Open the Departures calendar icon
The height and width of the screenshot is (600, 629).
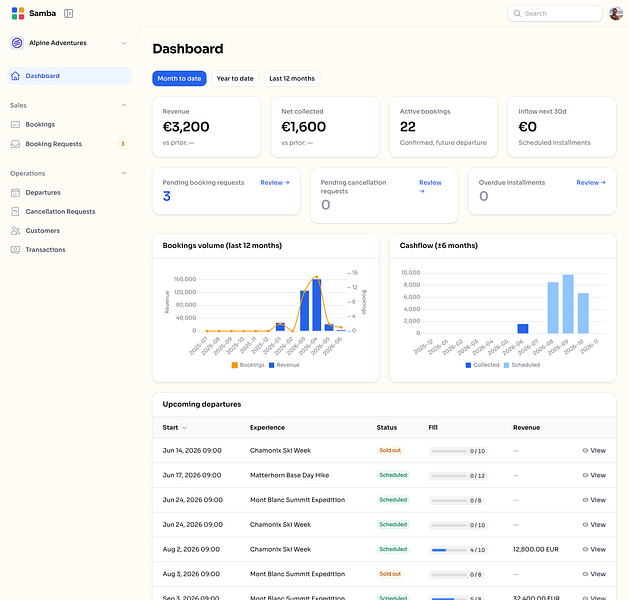tap(15, 193)
